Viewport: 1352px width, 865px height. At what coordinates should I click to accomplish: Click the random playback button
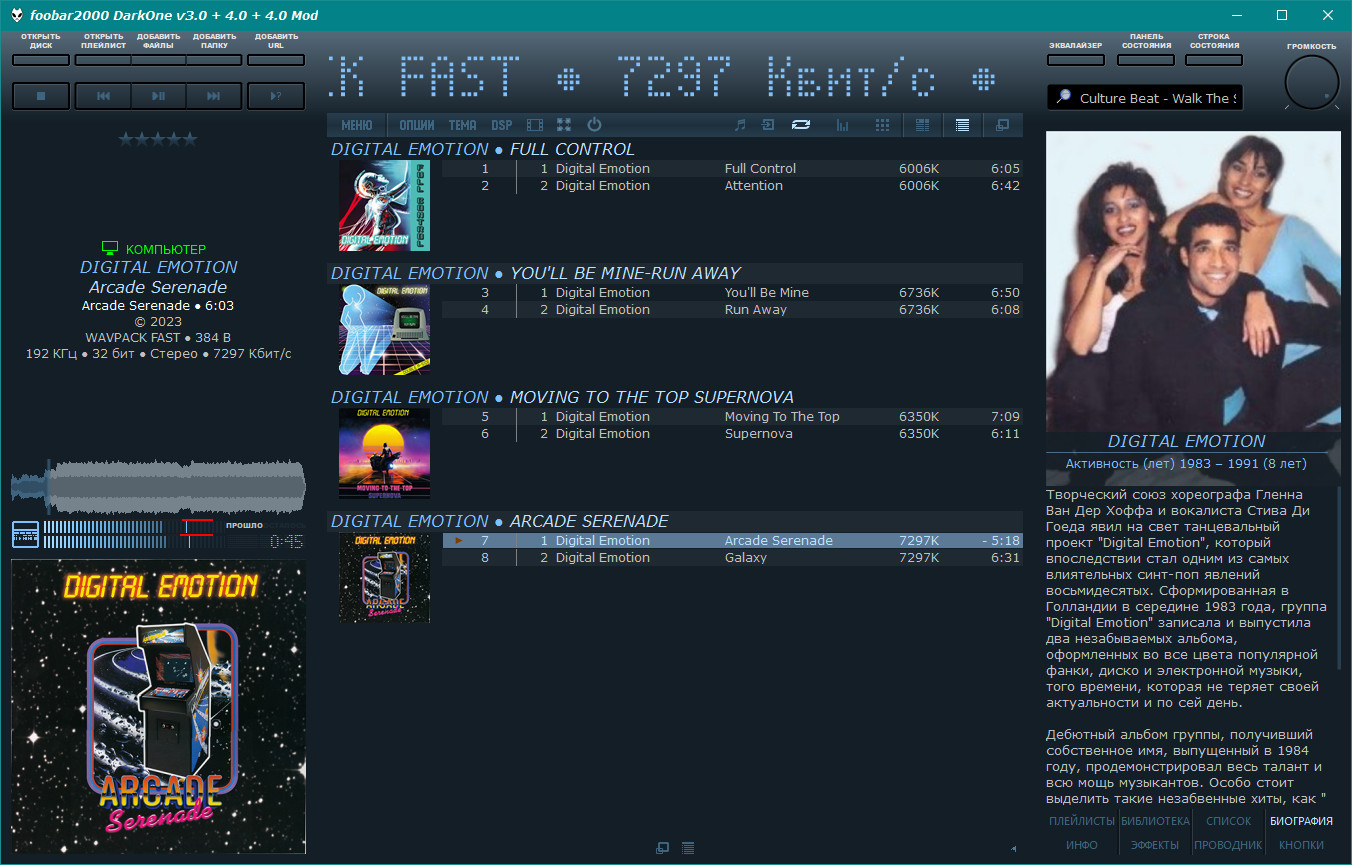point(276,96)
